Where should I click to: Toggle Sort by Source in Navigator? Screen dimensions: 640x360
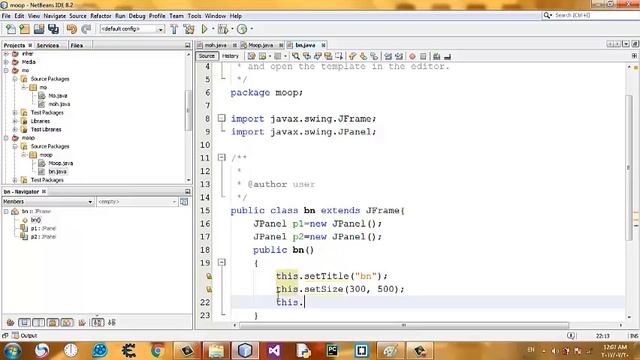(112, 322)
